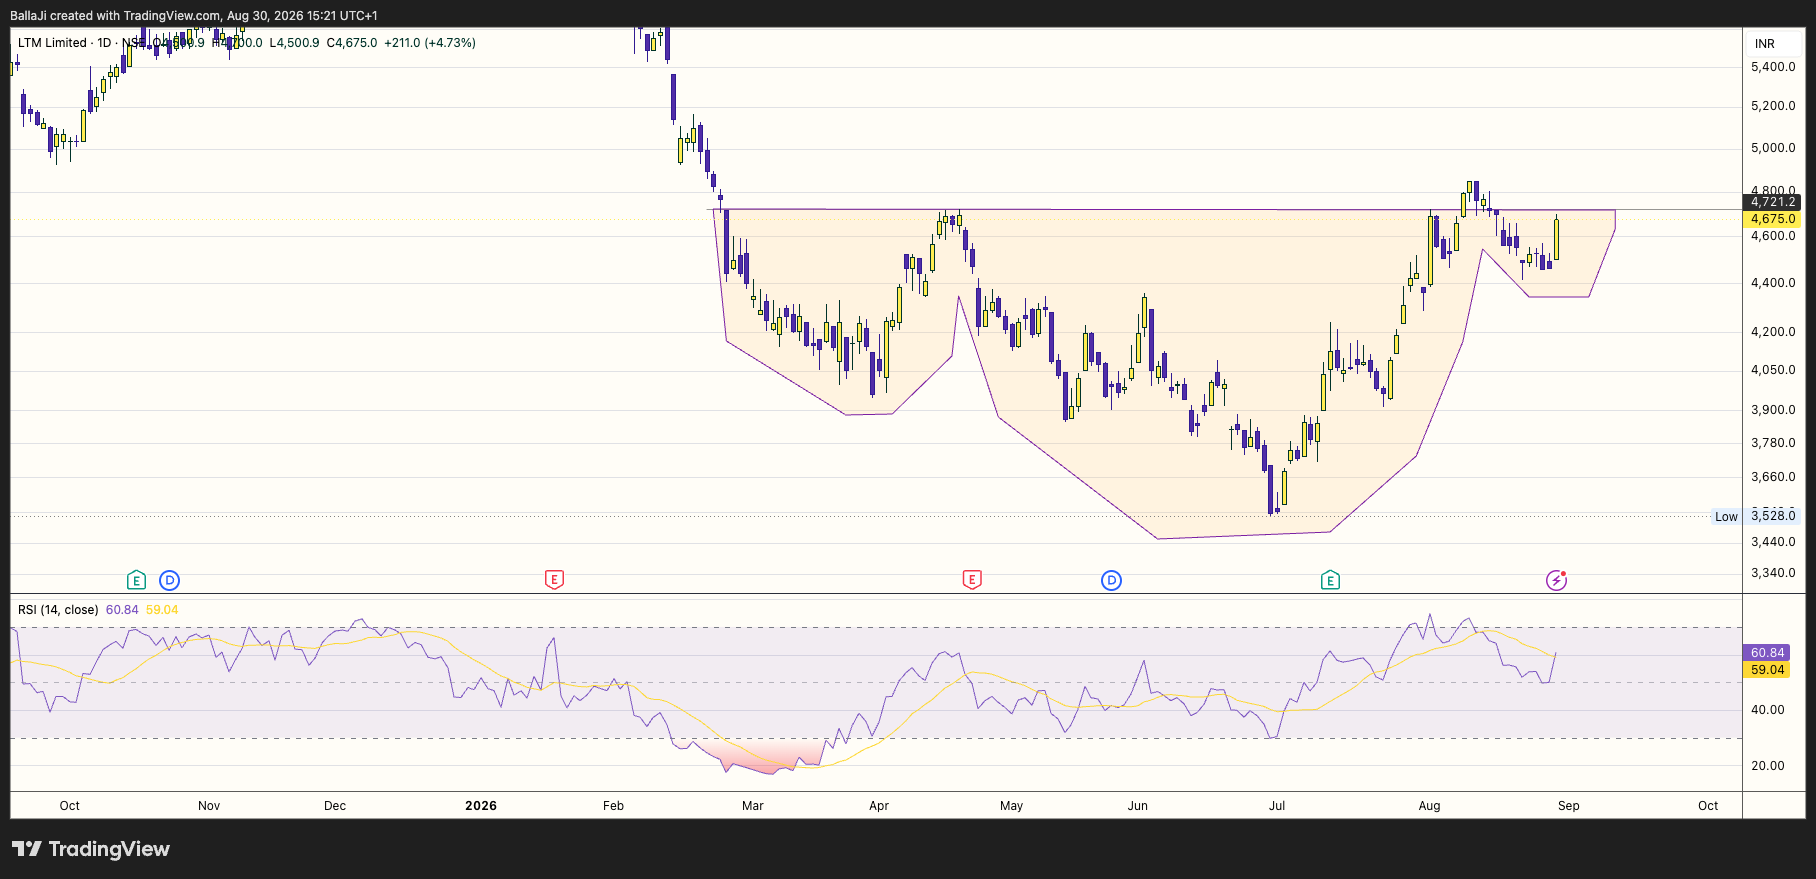Click the 4,200.0 price axis label

click(x=1773, y=332)
